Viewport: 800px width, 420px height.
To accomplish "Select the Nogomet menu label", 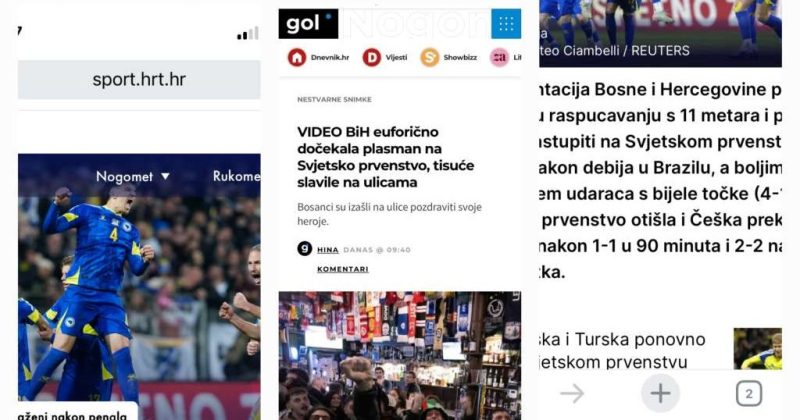I will [x=124, y=177].
